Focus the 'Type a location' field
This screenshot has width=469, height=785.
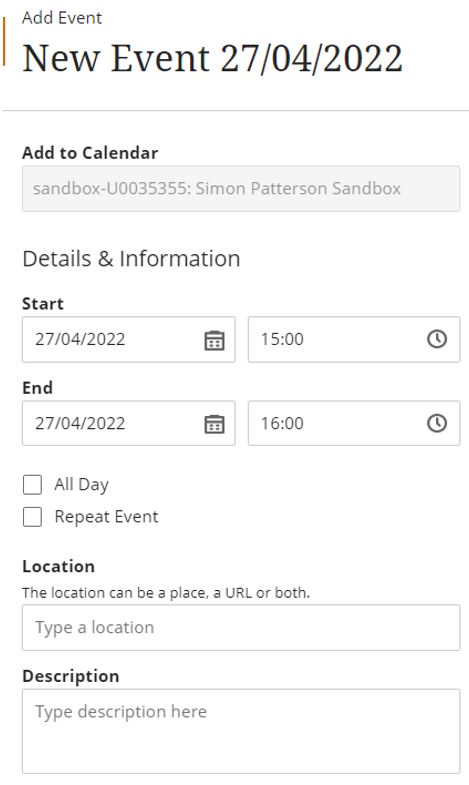[241, 627]
